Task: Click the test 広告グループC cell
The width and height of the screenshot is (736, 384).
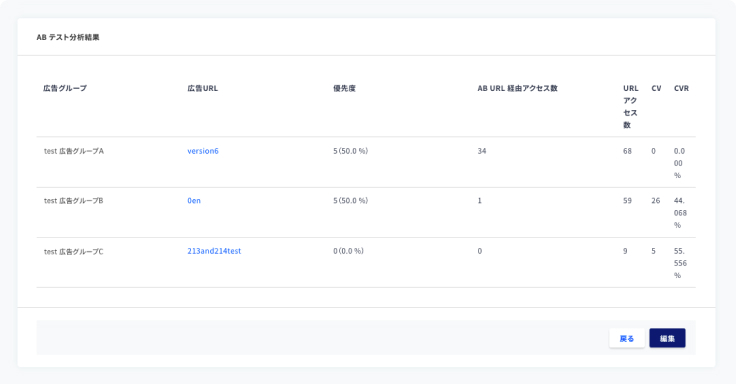Action: pos(74,252)
